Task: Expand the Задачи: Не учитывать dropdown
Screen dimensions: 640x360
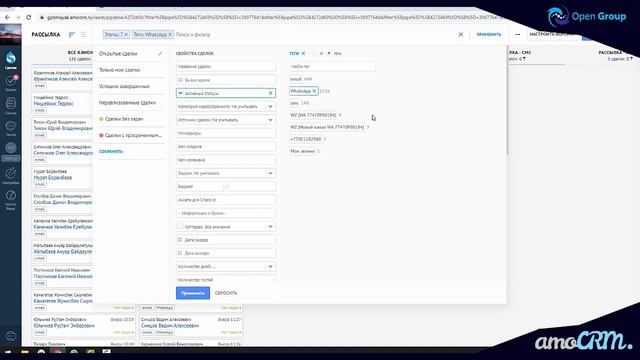Action: (226, 173)
